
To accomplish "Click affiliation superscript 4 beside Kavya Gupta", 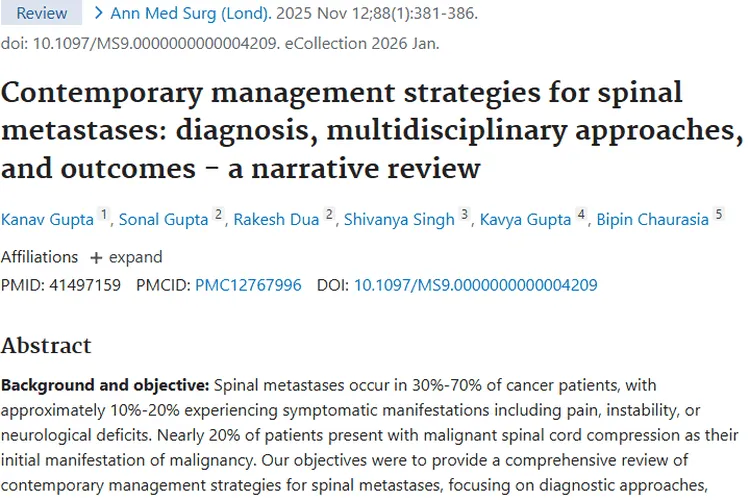I will pos(581,216).
